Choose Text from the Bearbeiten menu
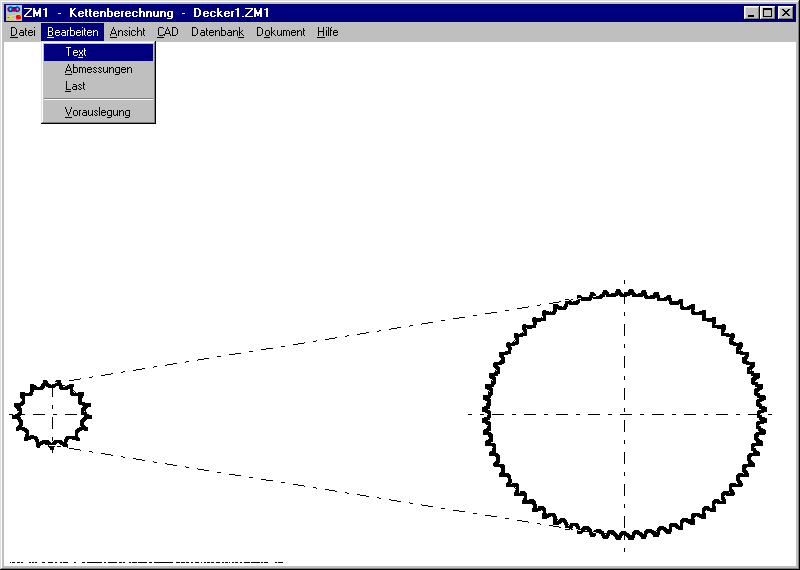 coord(98,52)
